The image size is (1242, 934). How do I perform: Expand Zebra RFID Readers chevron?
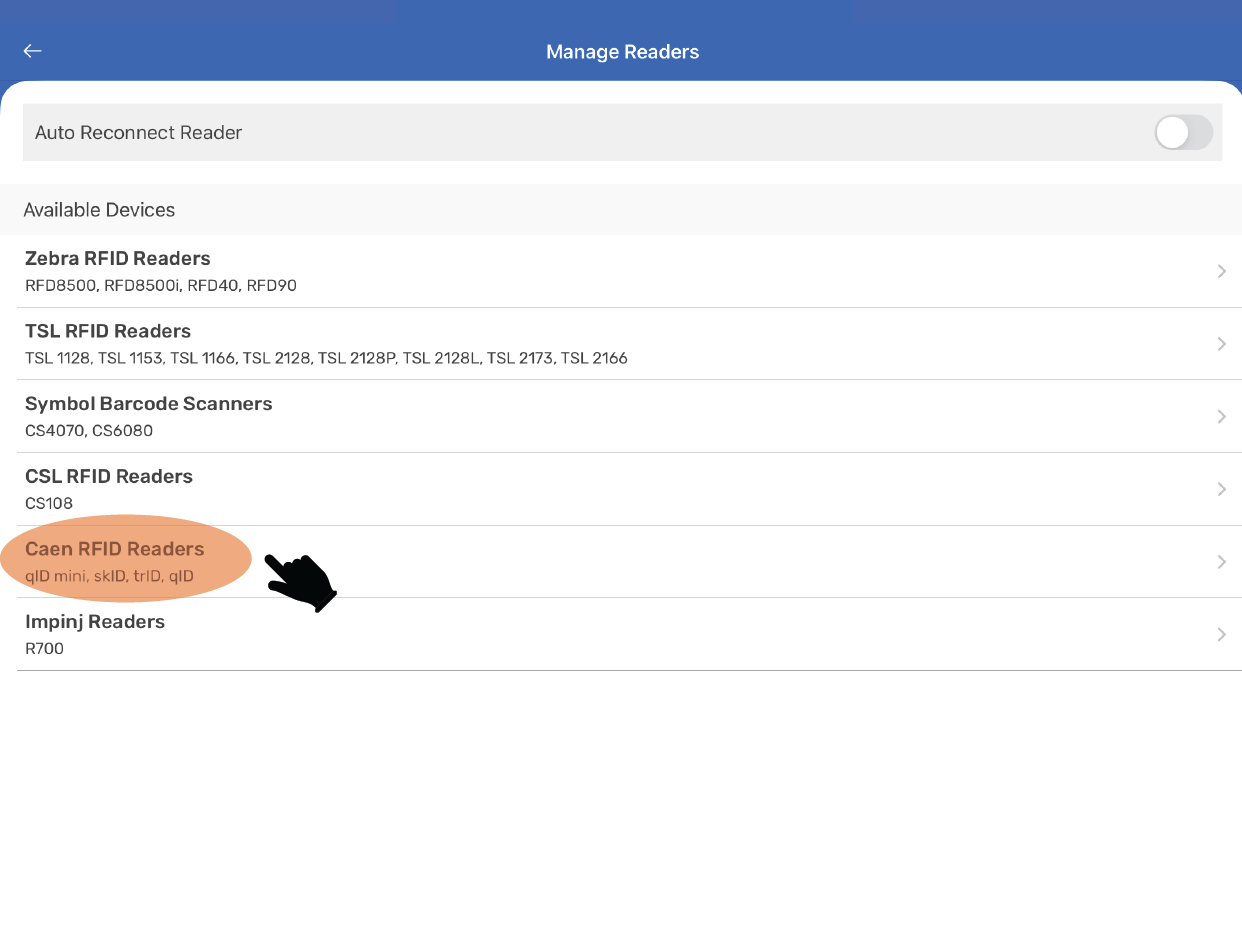(1221, 271)
